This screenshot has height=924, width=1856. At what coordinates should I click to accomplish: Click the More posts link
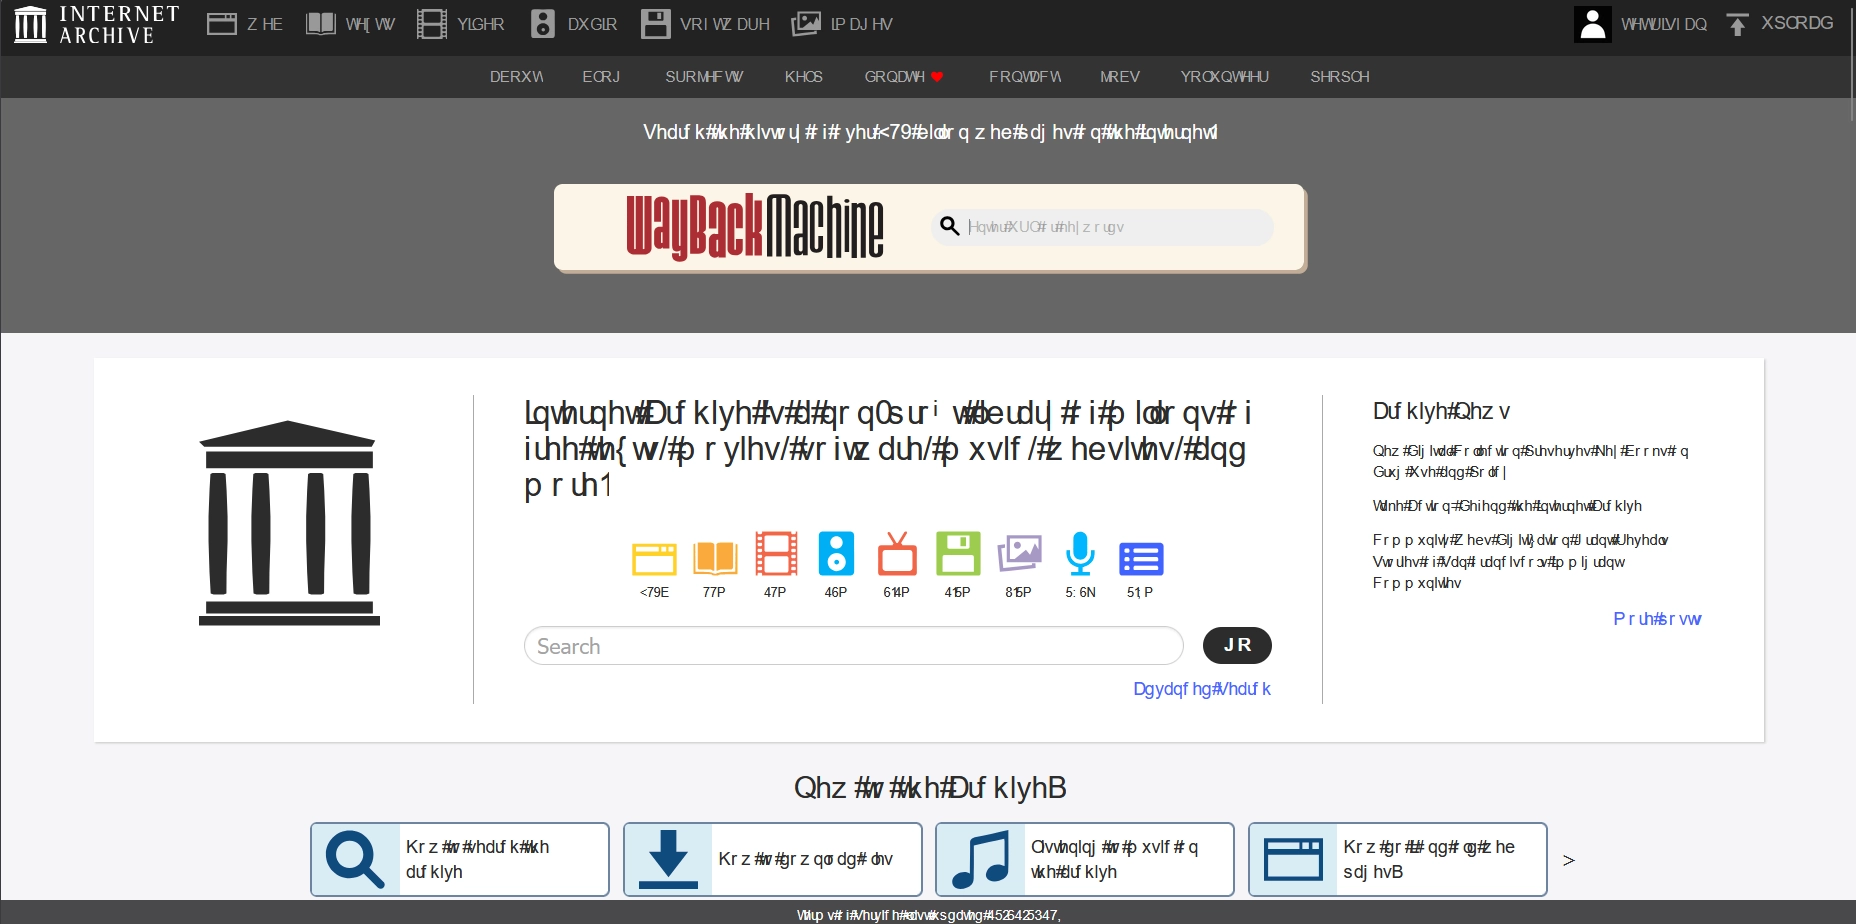[1657, 619]
